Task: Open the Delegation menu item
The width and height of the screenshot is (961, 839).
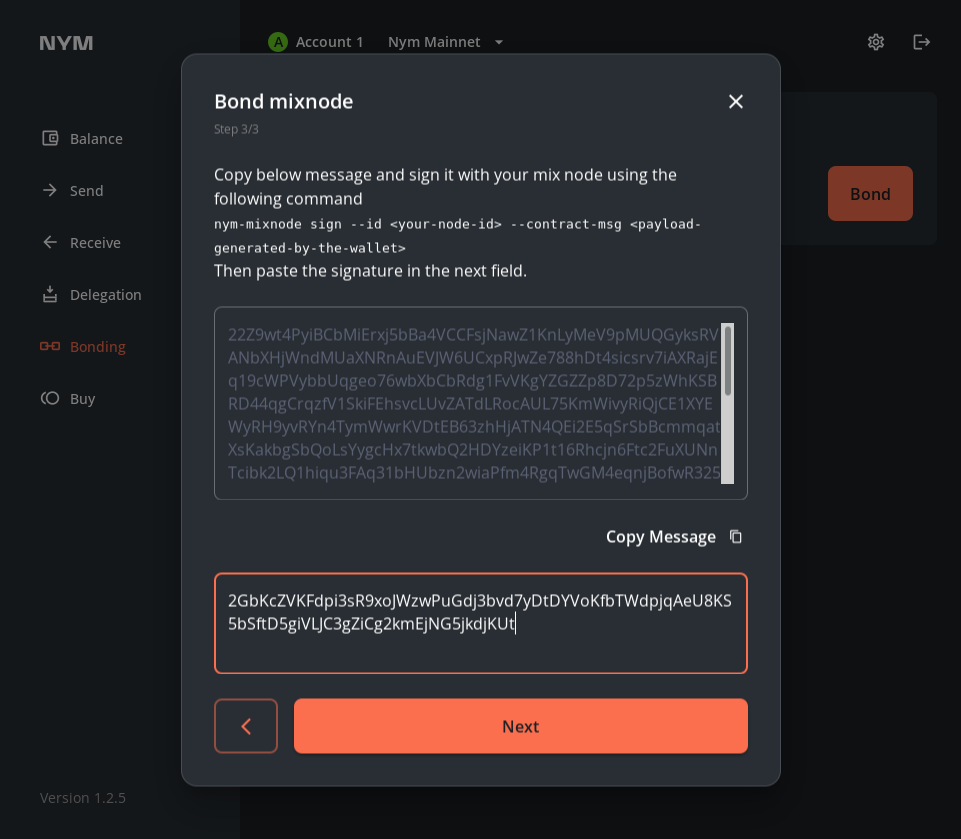Action: [x=105, y=294]
